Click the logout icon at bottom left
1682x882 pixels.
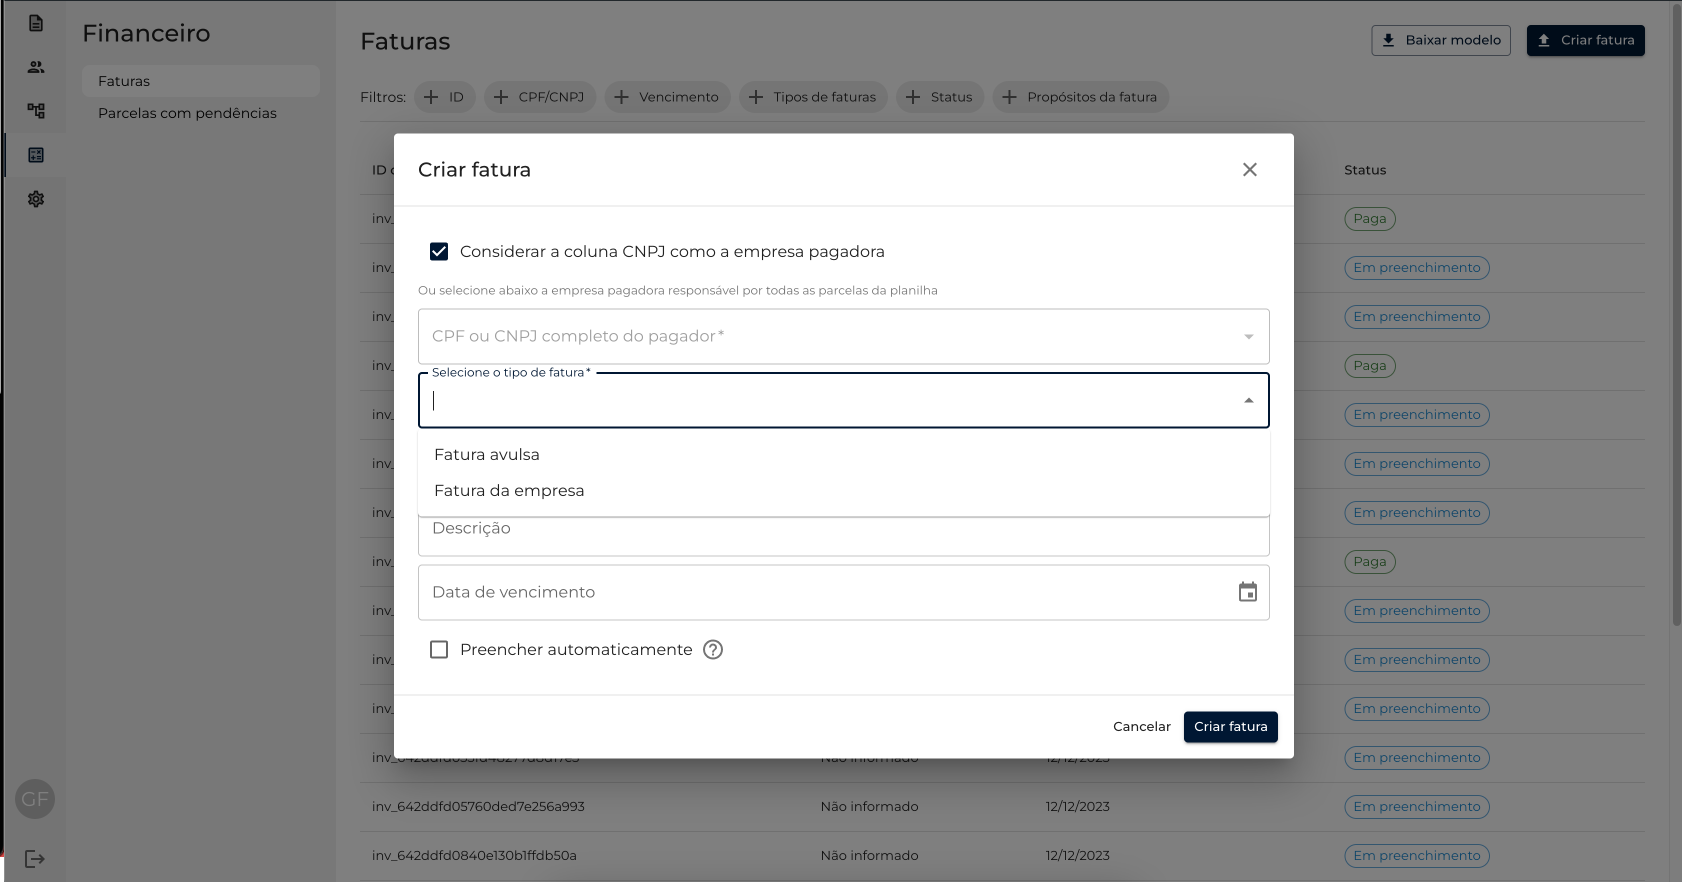[x=35, y=859]
